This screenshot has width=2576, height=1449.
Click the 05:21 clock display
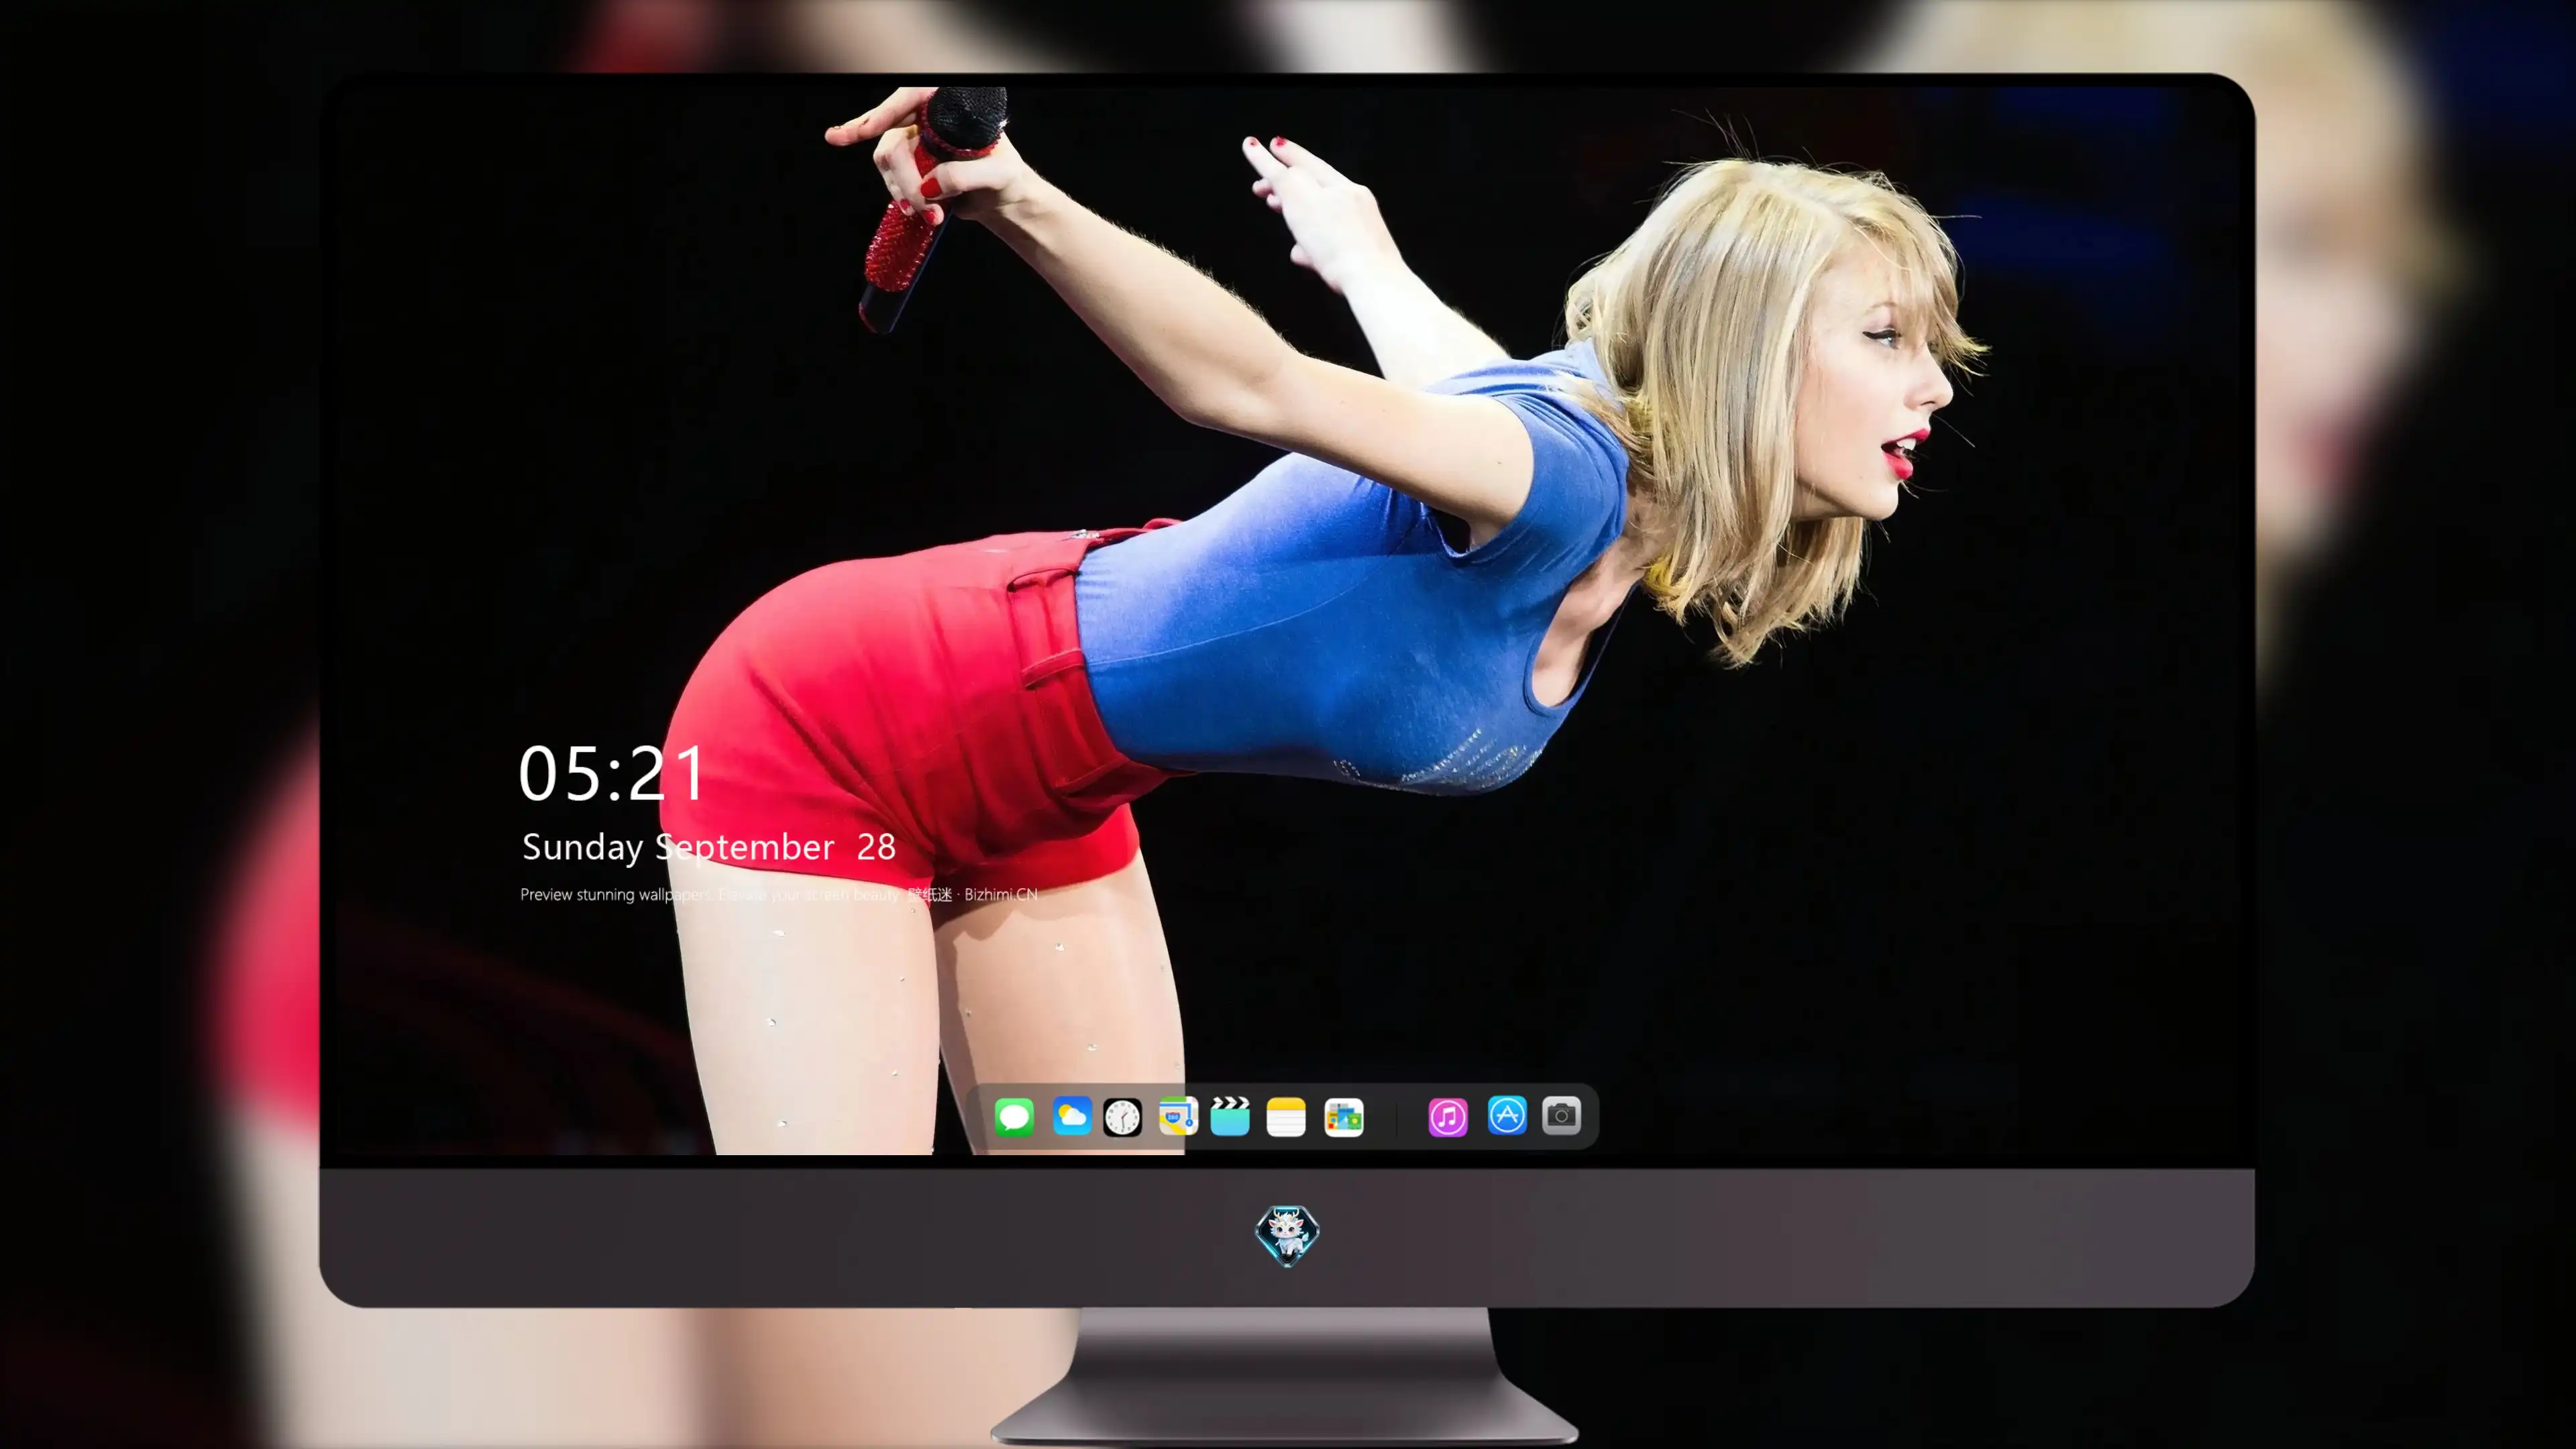coord(612,774)
